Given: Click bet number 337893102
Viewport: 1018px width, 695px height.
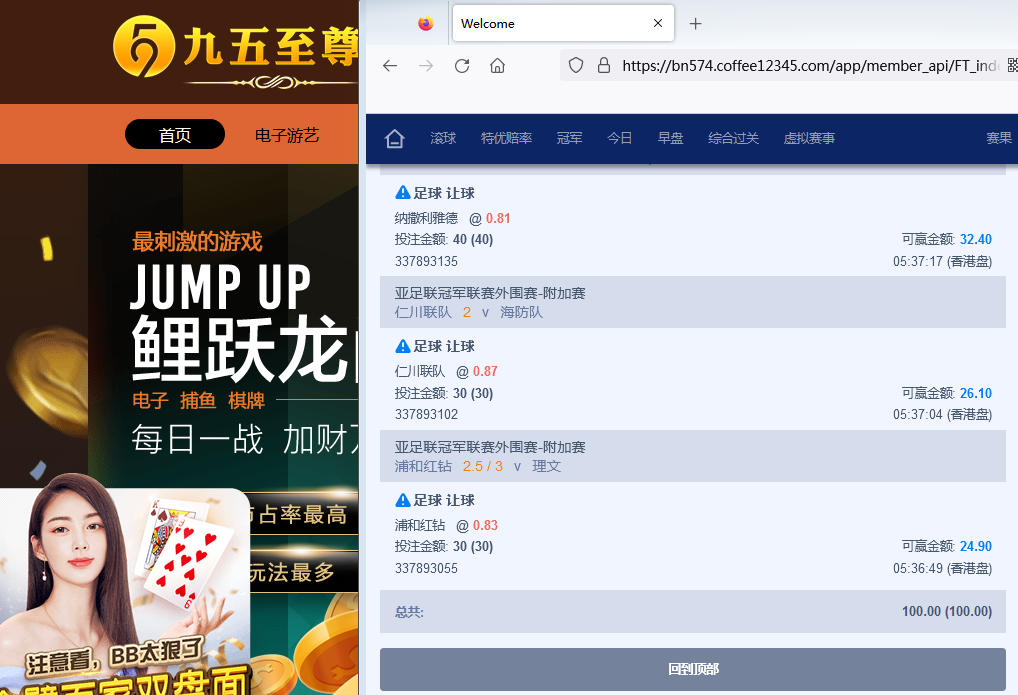Looking at the screenshot, I should point(426,414).
